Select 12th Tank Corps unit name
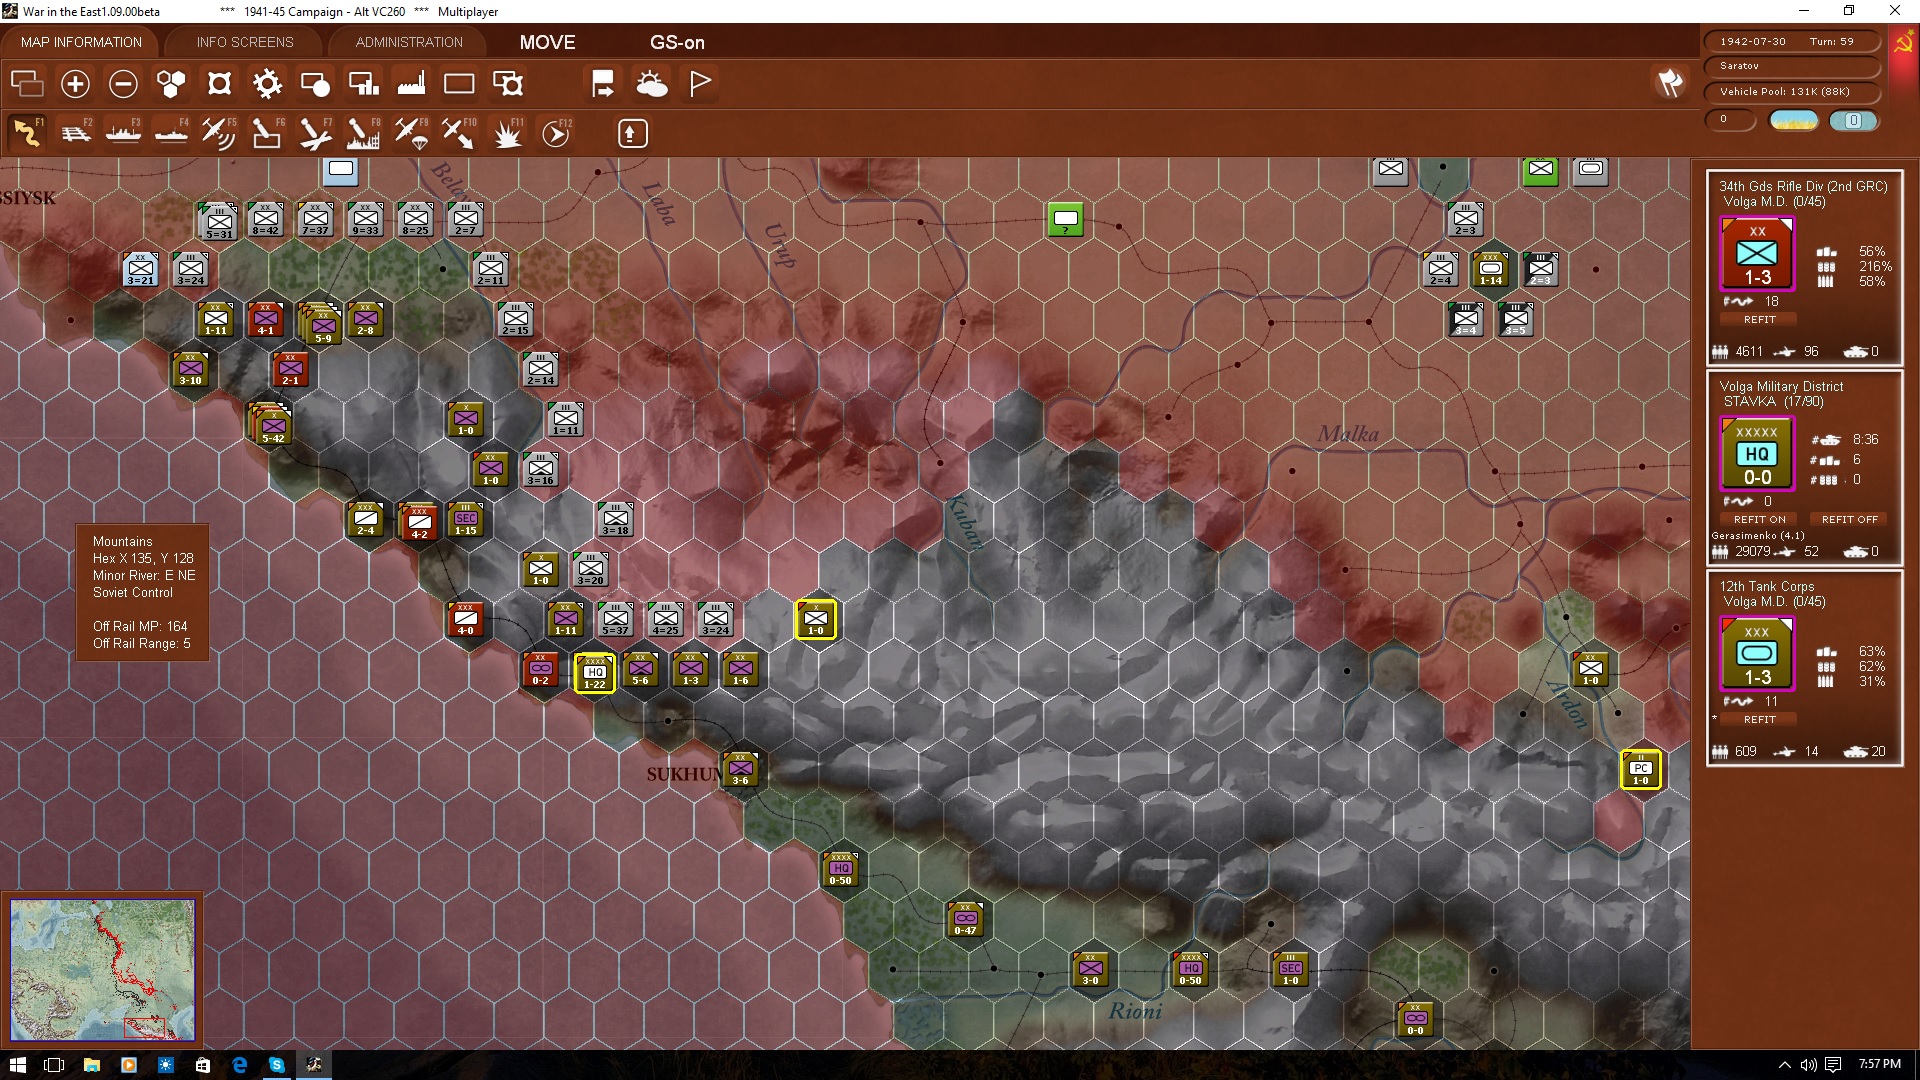Screen dimensions: 1920x1080 pos(1766,586)
